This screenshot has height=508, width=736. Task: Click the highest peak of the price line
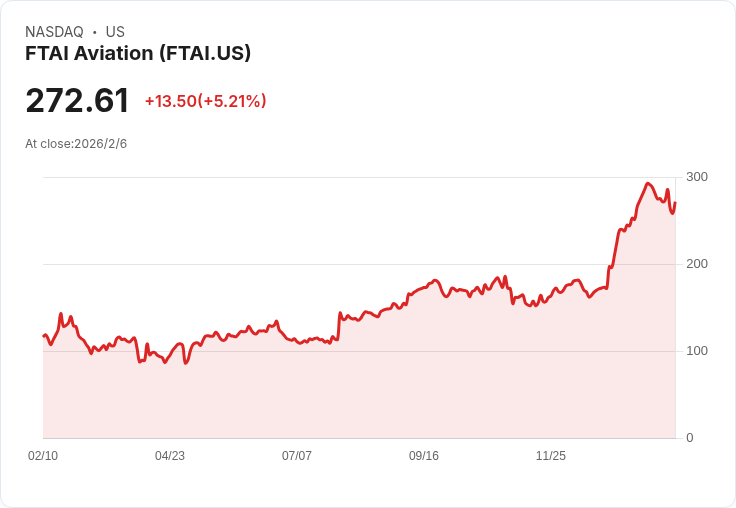(x=648, y=184)
